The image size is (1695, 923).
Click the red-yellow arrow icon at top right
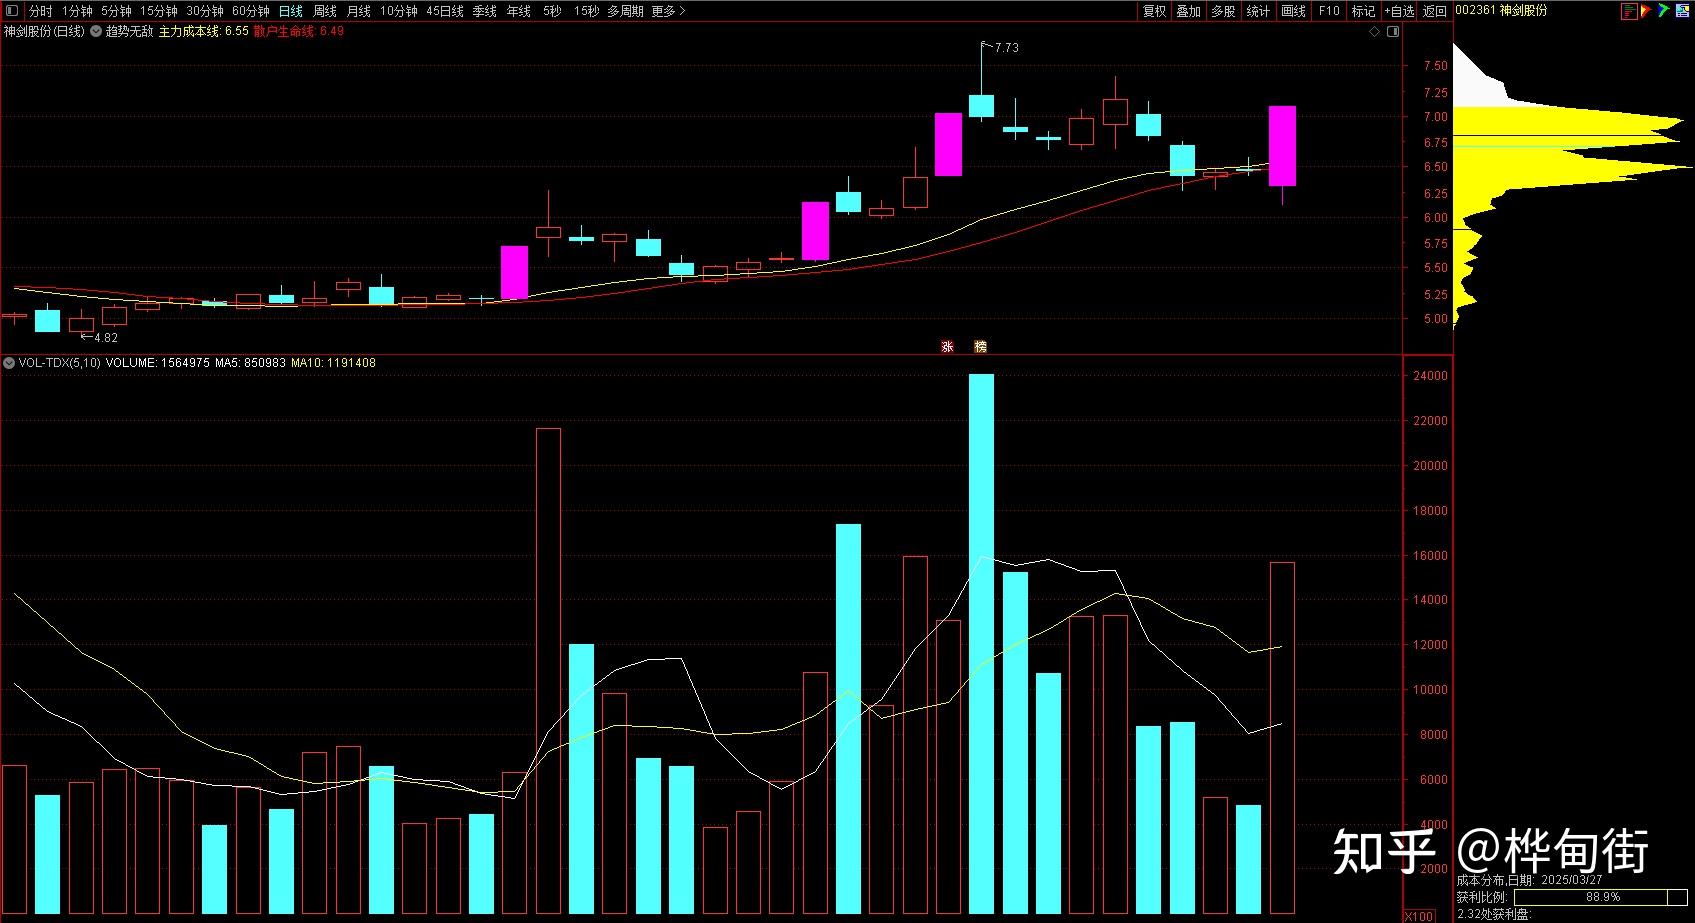[x=1646, y=11]
